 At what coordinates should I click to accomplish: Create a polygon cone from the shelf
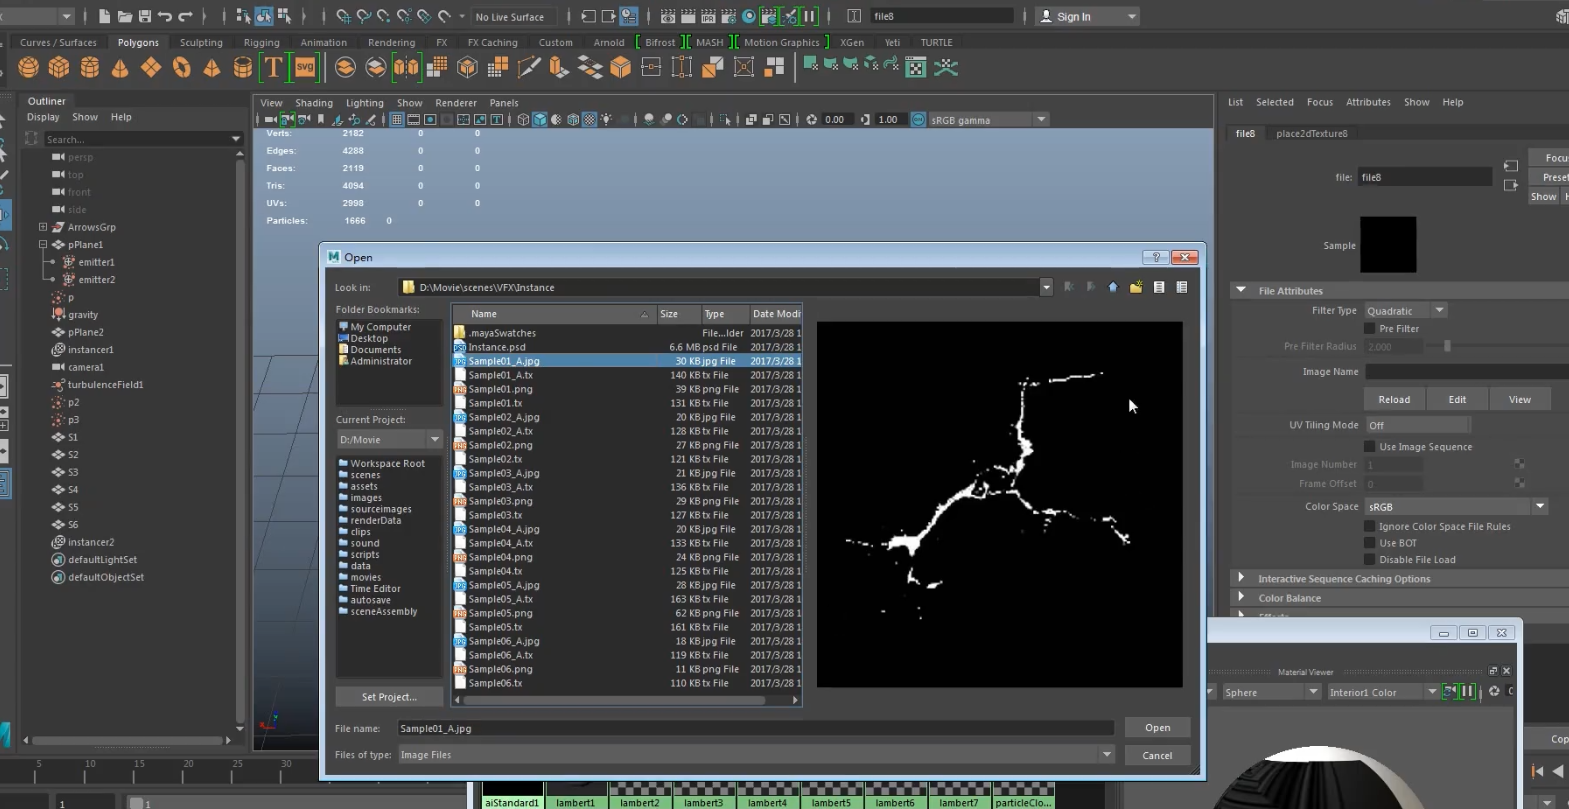point(120,67)
